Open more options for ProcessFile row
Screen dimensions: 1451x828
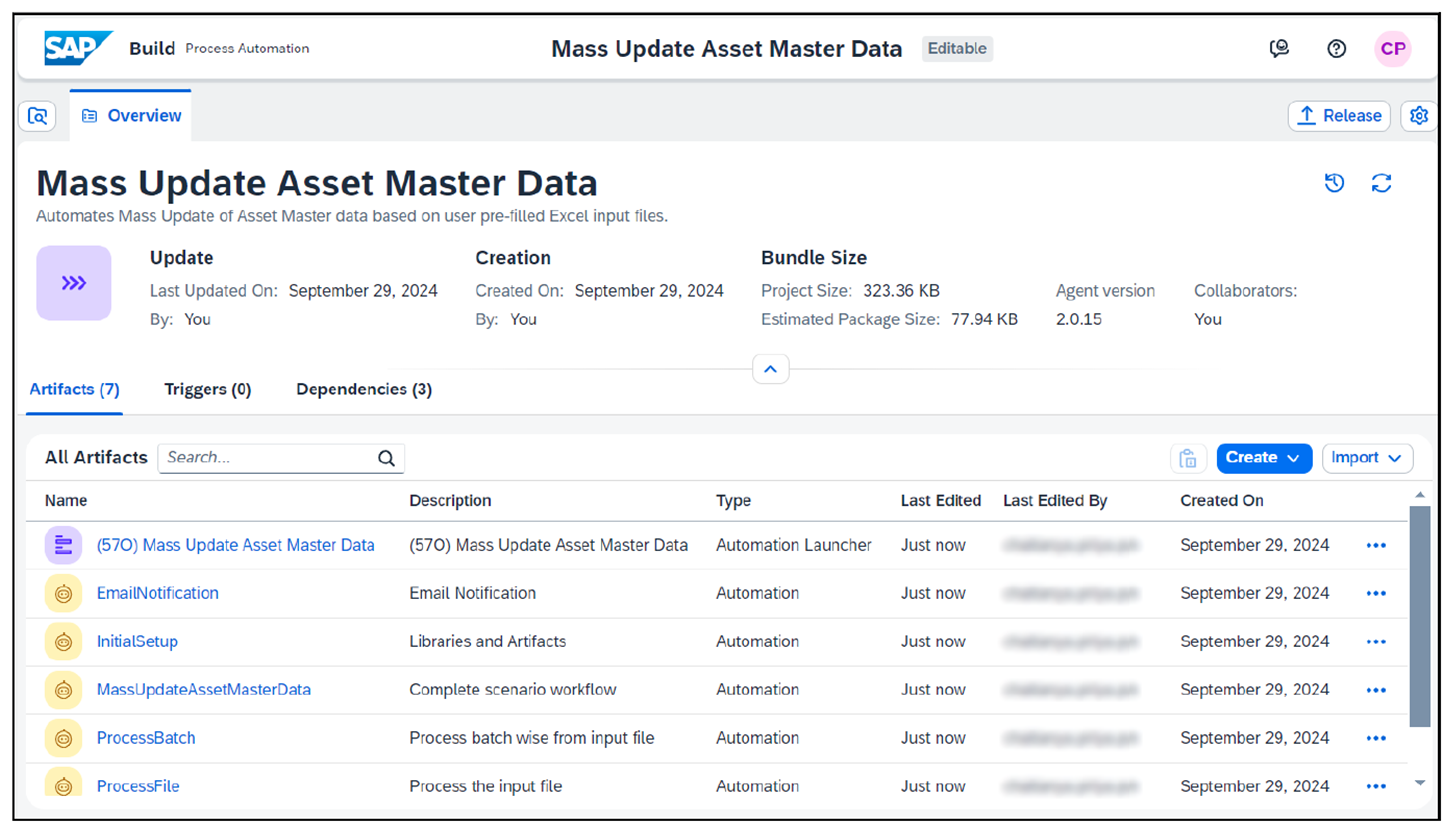click(1376, 786)
